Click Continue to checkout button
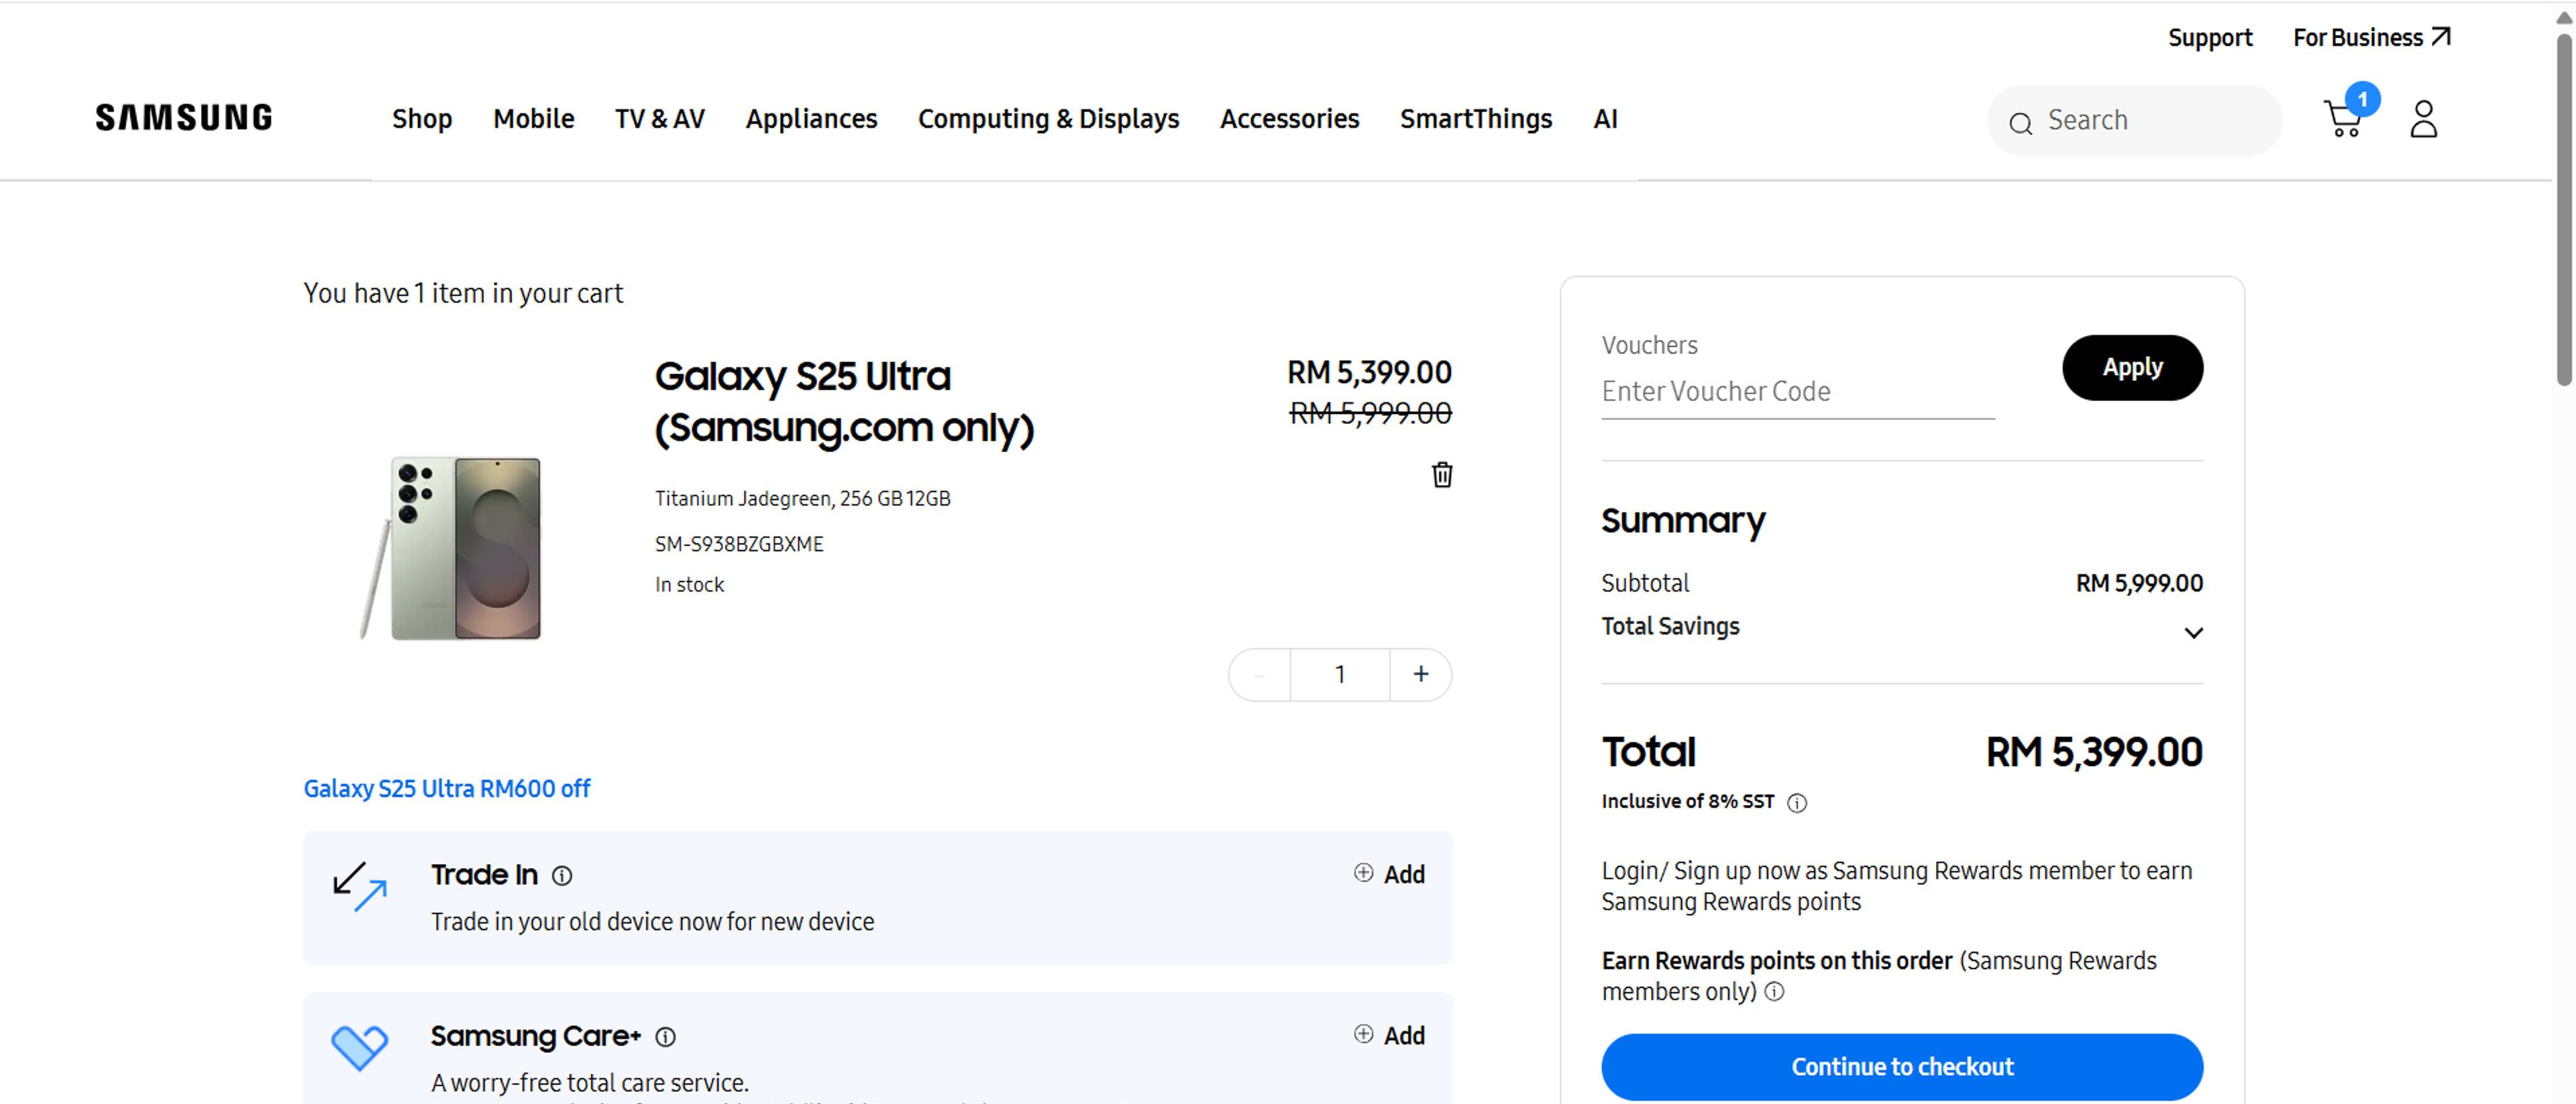 [x=1902, y=1067]
